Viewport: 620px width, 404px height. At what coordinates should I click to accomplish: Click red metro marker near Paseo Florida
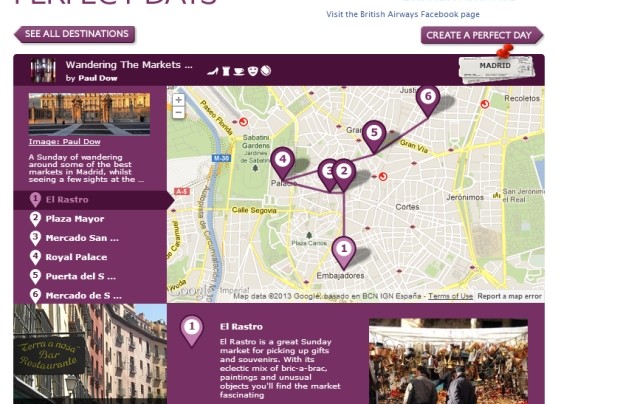click(x=244, y=122)
